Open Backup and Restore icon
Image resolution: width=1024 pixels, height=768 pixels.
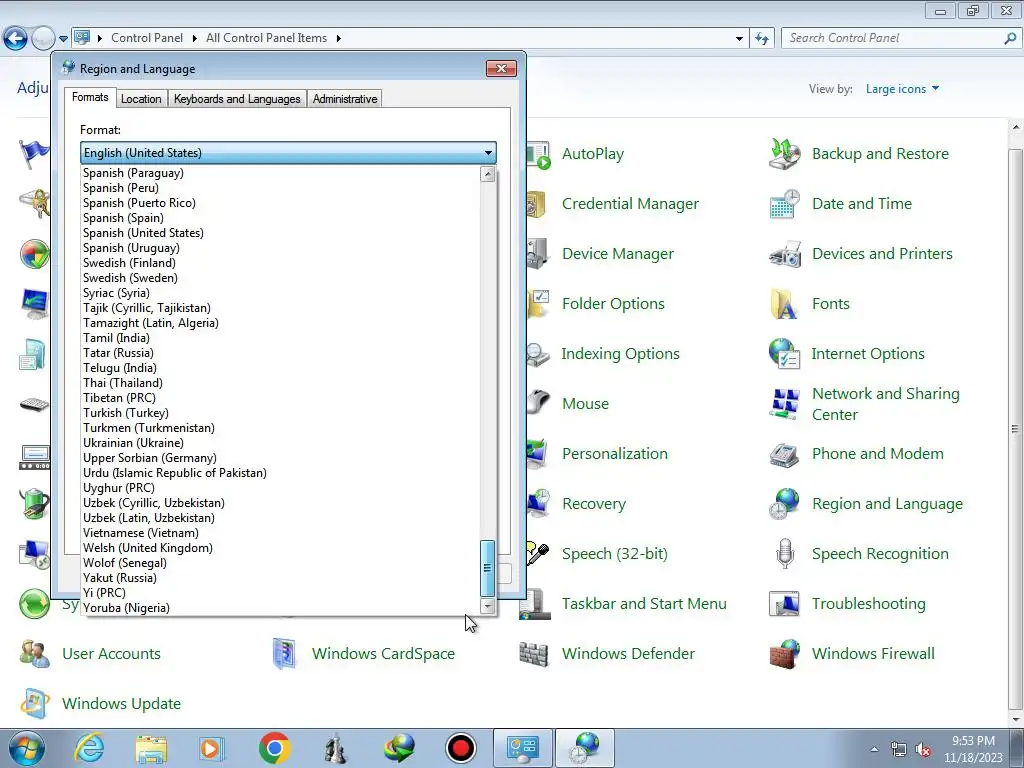coord(784,154)
